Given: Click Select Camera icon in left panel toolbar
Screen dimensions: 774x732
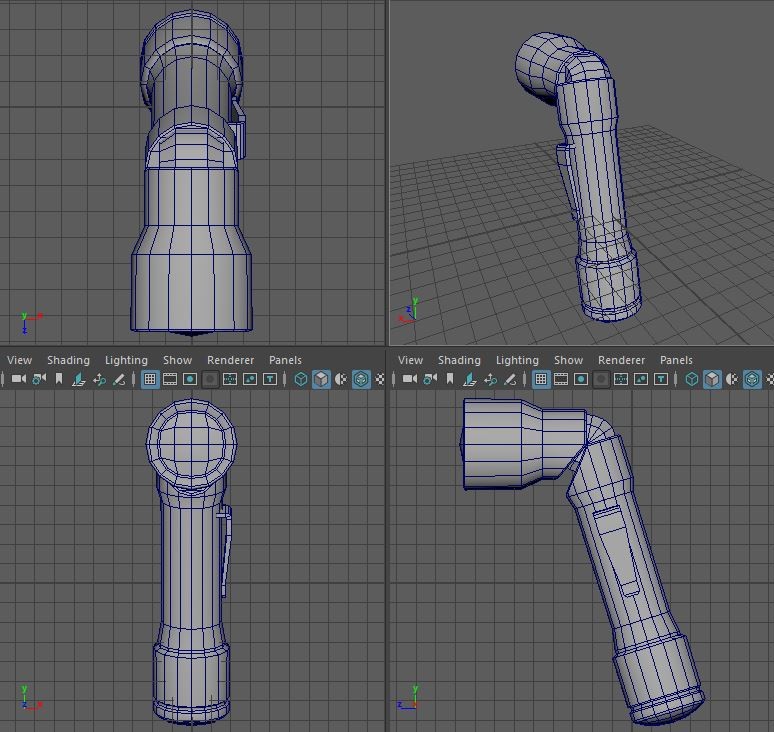Looking at the screenshot, I should [x=19, y=379].
